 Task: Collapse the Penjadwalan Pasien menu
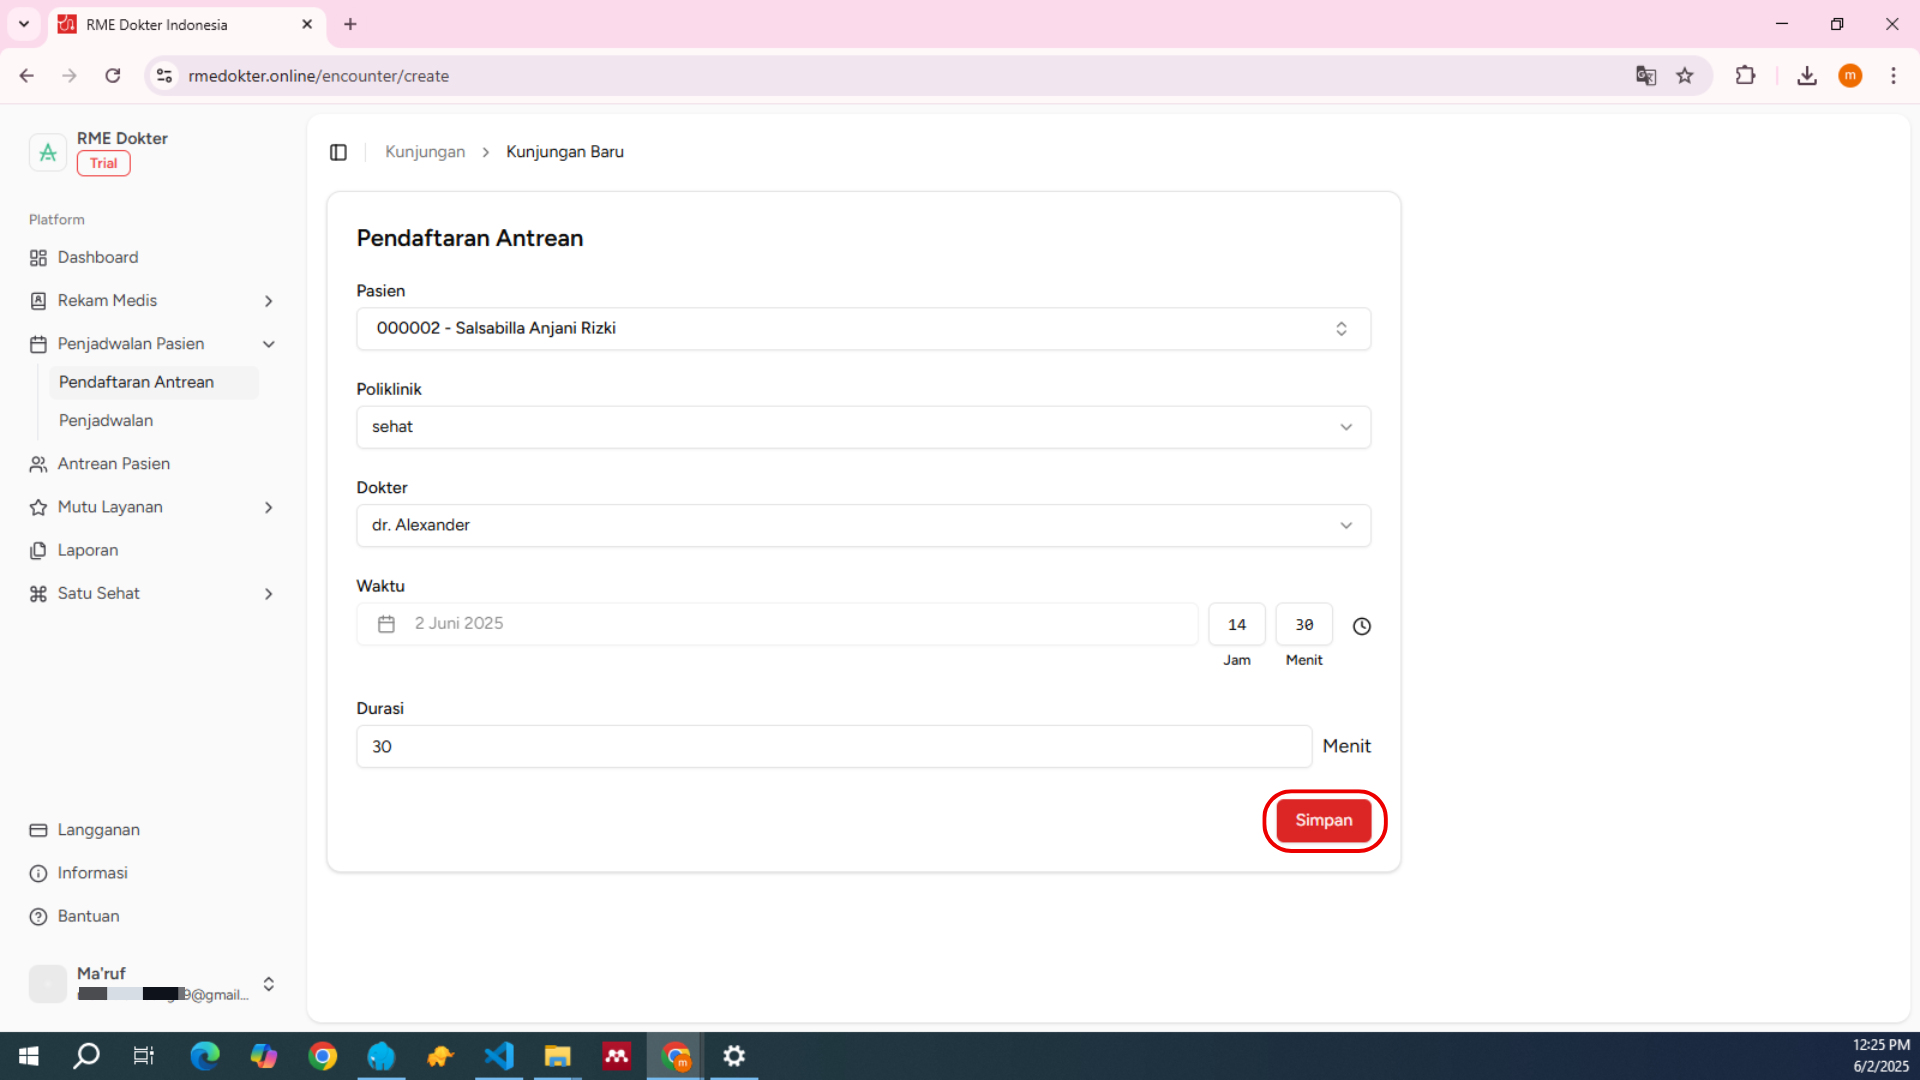point(268,344)
